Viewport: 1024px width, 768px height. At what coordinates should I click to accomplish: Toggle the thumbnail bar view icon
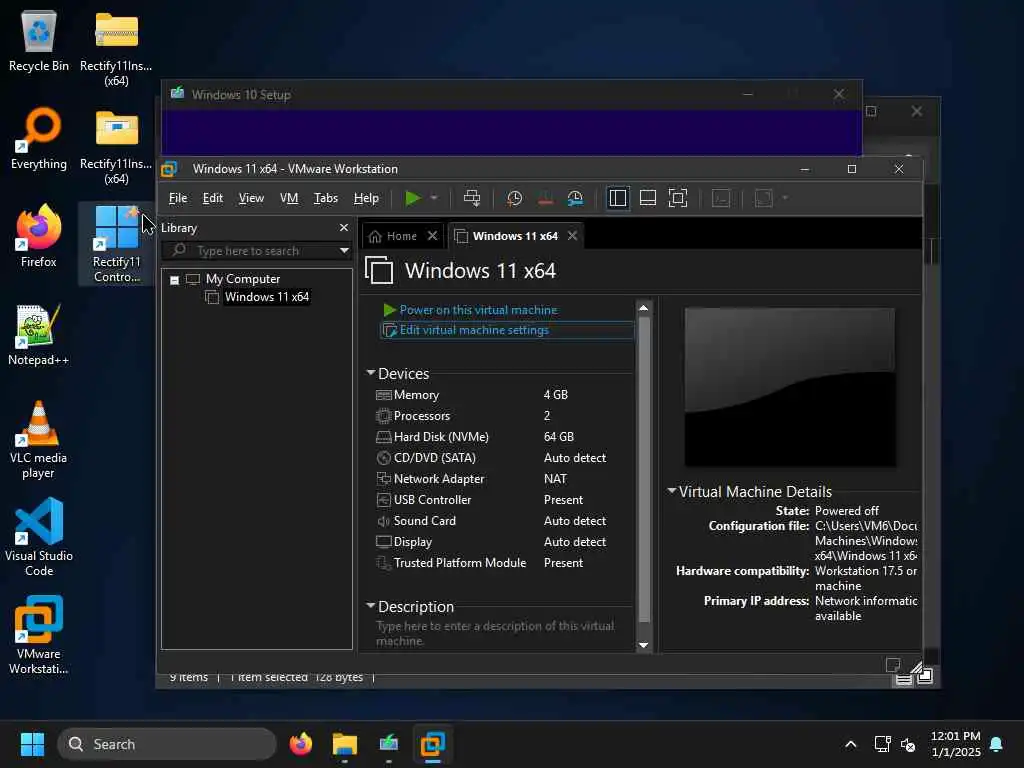click(x=647, y=198)
